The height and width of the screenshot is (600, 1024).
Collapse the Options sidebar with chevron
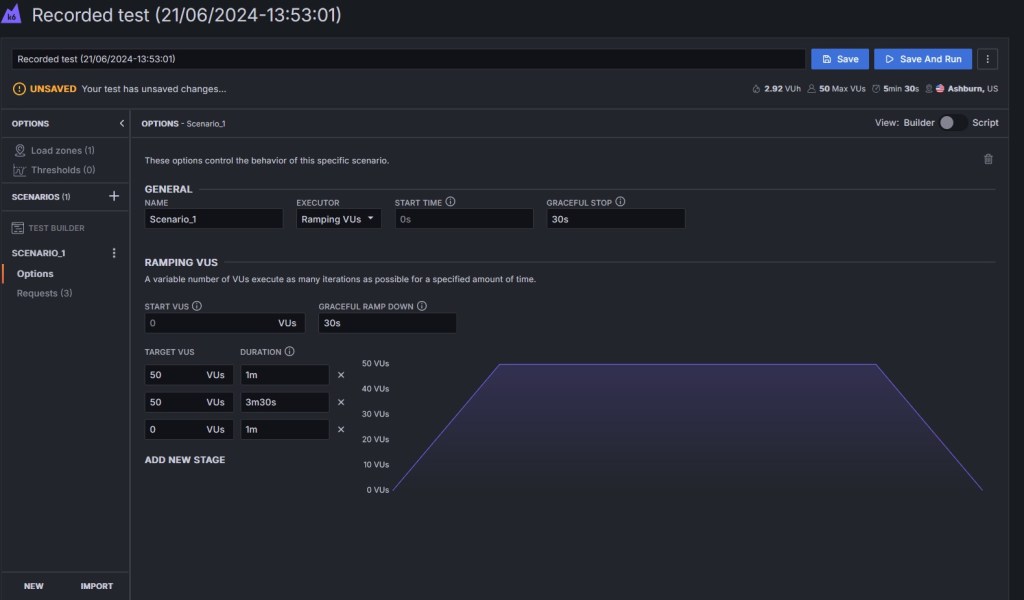coord(121,123)
